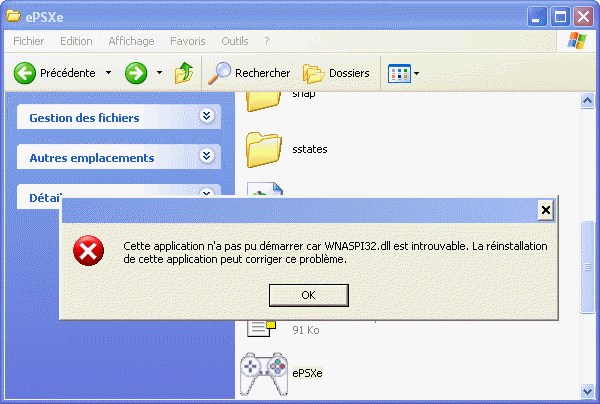Open Rechercher magnifying glass search
Viewport: 600px width, 404px height.
[219, 73]
